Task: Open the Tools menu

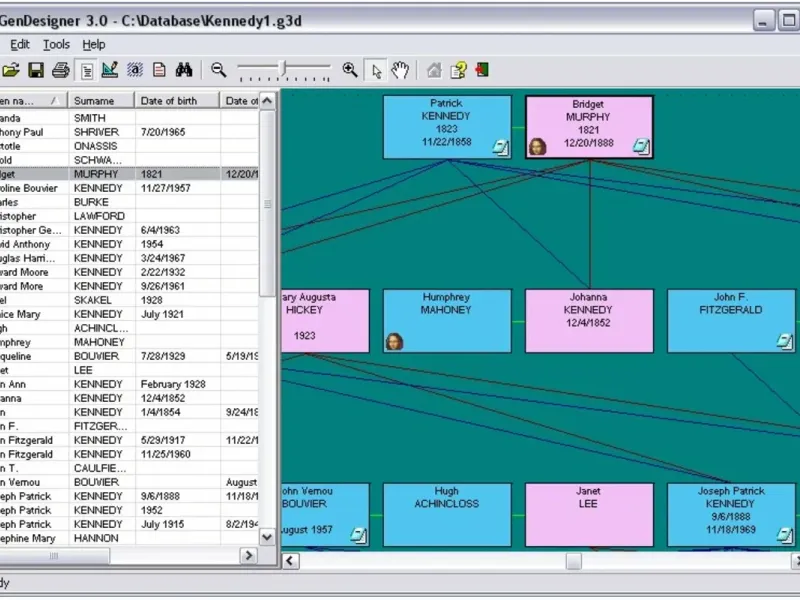Action: 56,44
